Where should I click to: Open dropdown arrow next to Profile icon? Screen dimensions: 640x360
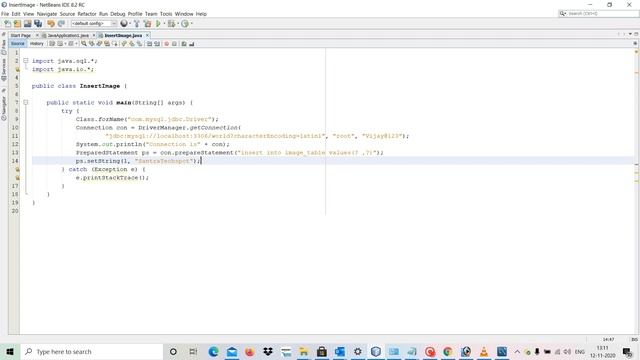[x=191, y=24]
